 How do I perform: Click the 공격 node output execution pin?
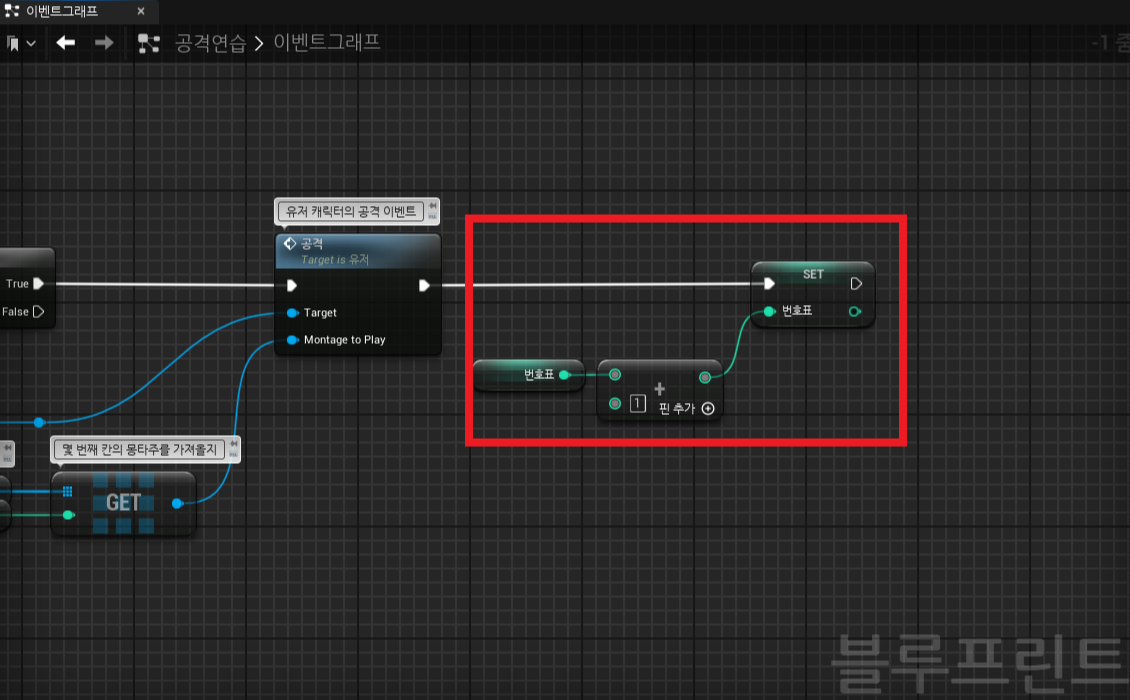(424, 285)
